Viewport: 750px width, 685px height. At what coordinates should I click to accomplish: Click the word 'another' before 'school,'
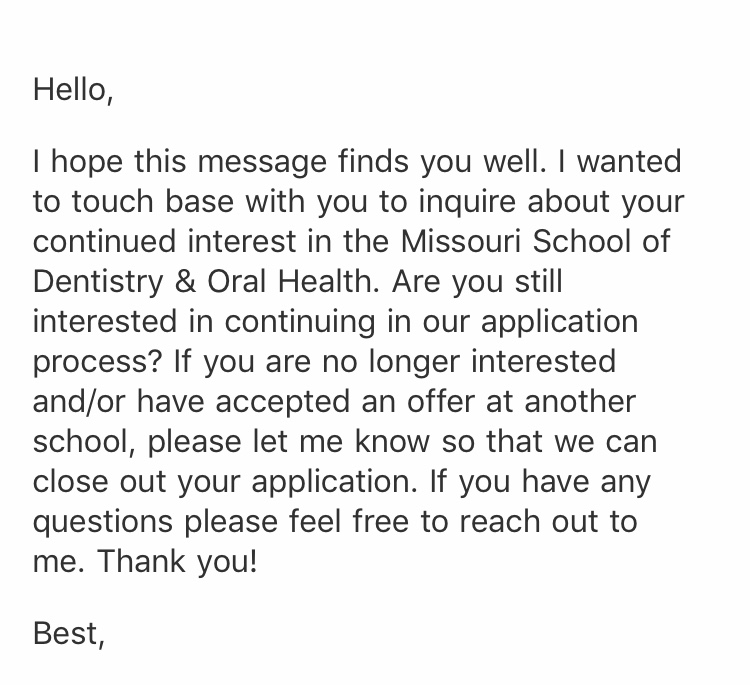point(580,401)
